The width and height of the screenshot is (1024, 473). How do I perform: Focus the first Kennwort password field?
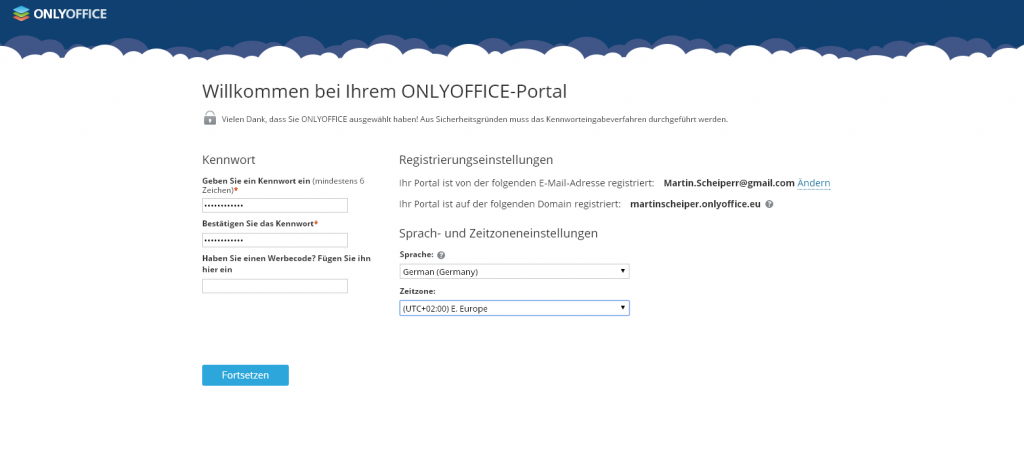coord(274,205)
